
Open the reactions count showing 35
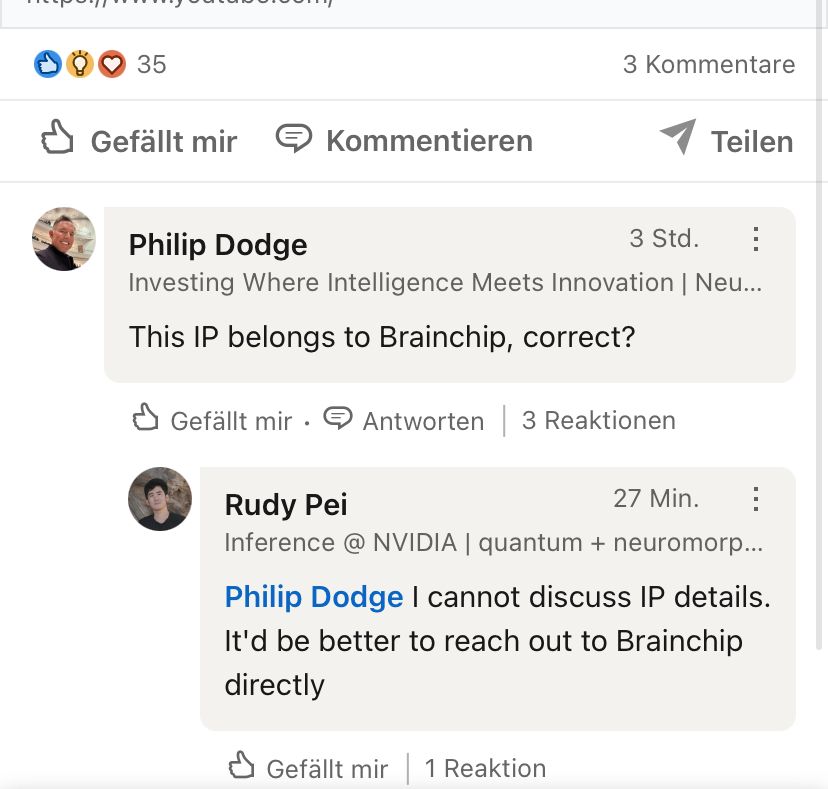click(x=151, y=65)
